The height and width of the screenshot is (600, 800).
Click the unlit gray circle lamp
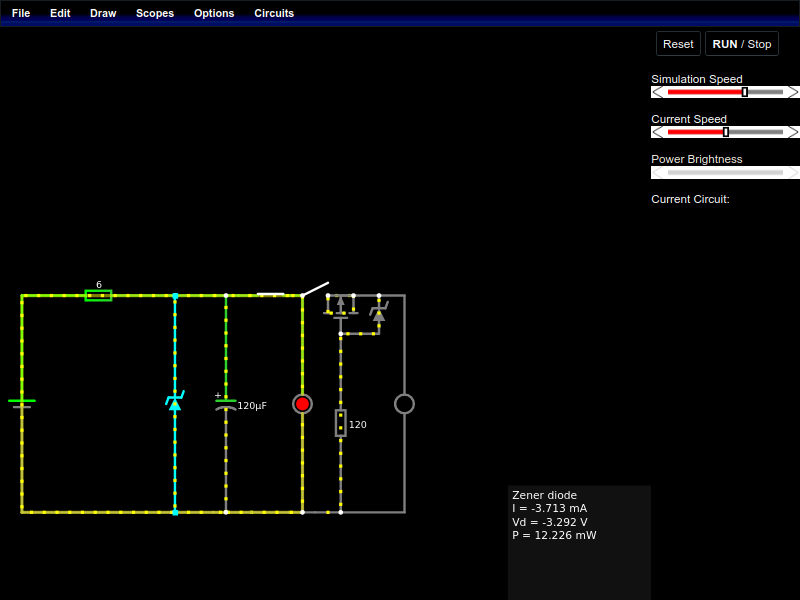coord(404,404)
